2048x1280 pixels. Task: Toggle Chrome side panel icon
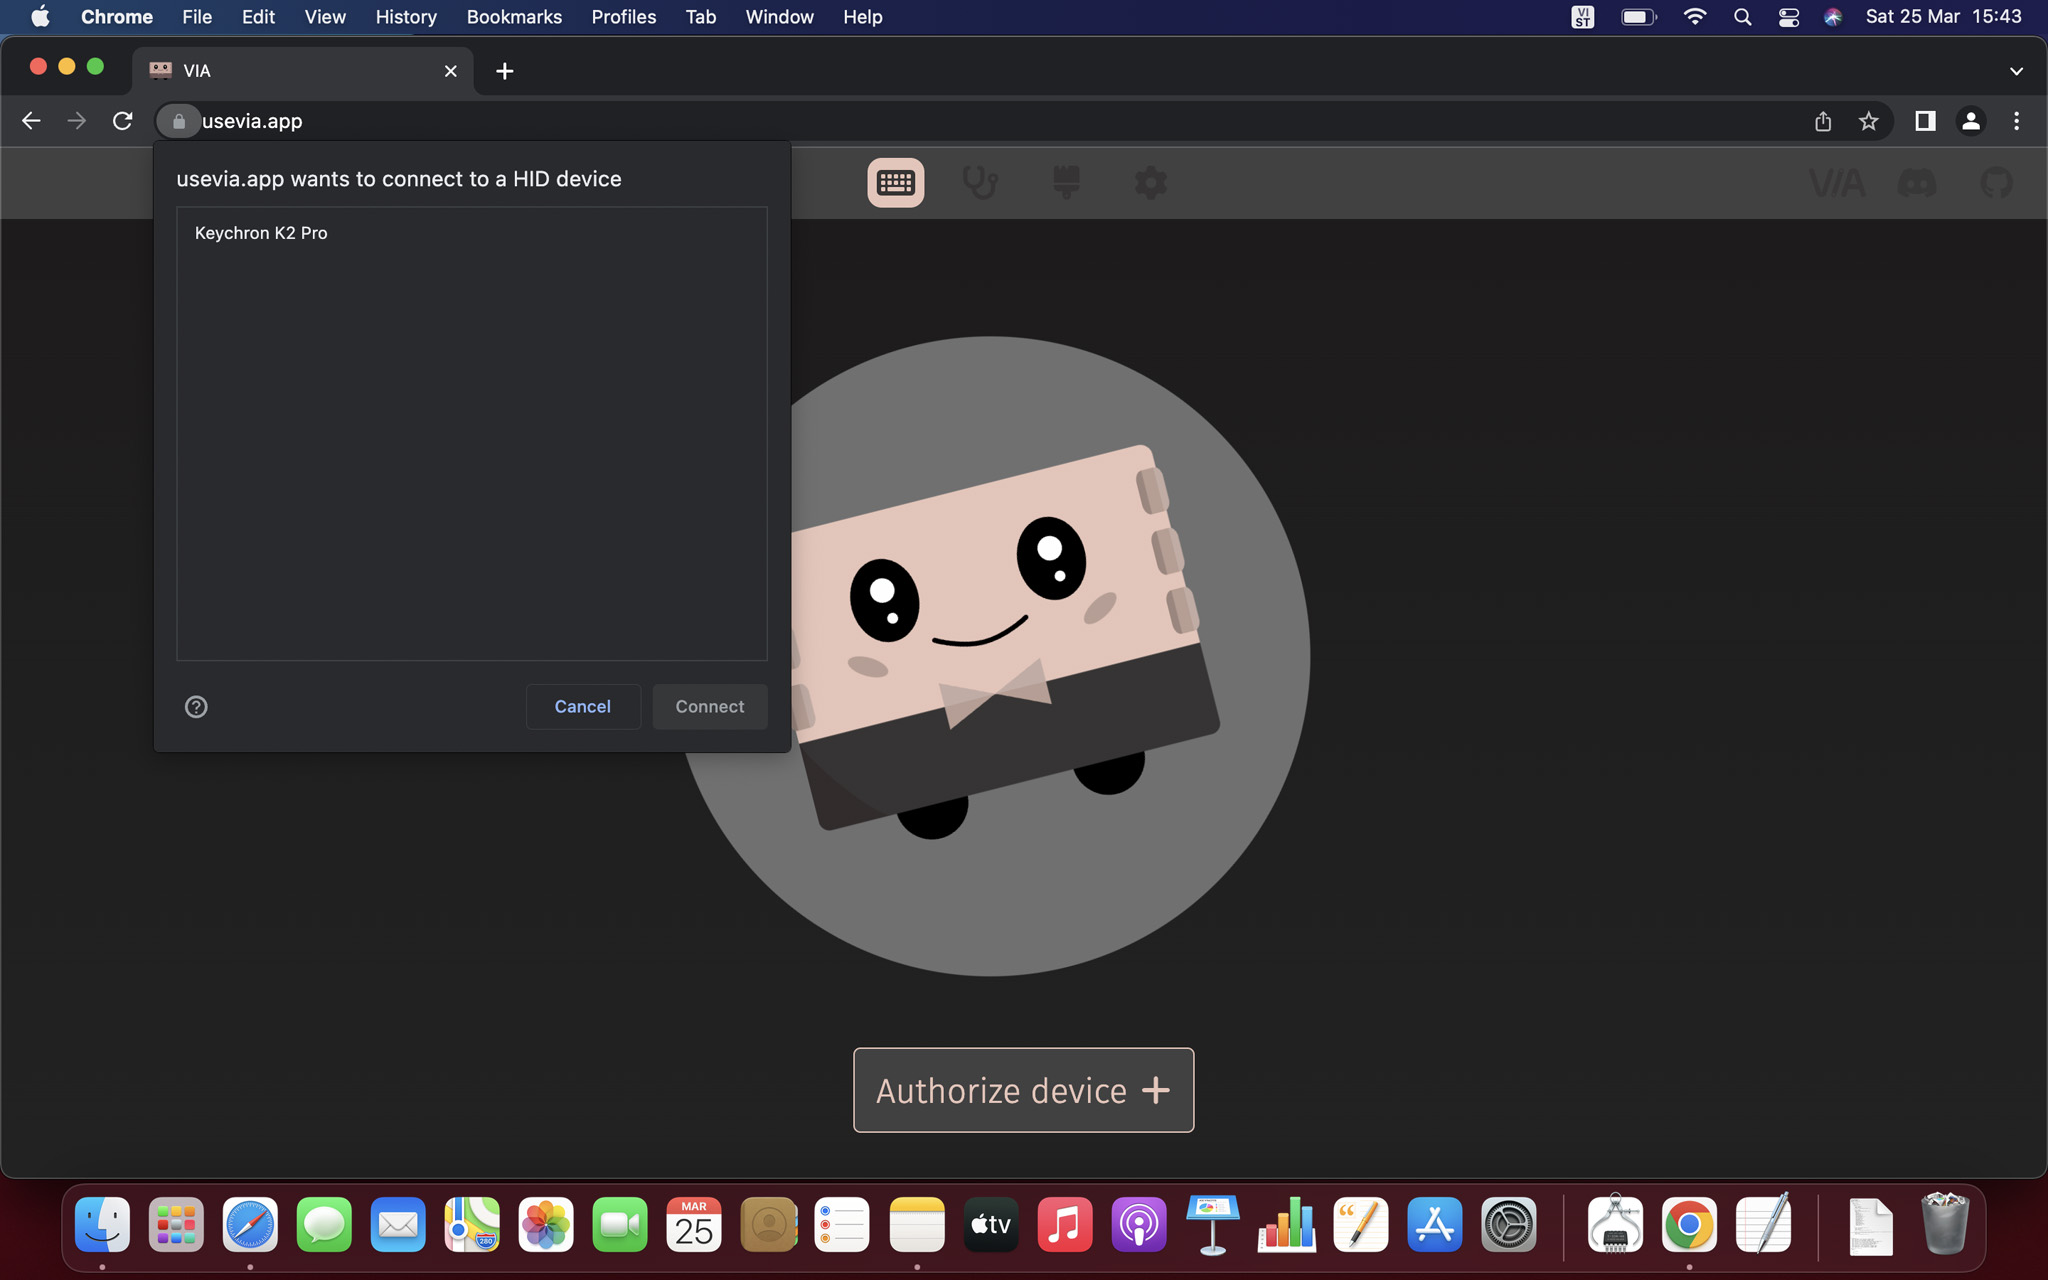1924,121
